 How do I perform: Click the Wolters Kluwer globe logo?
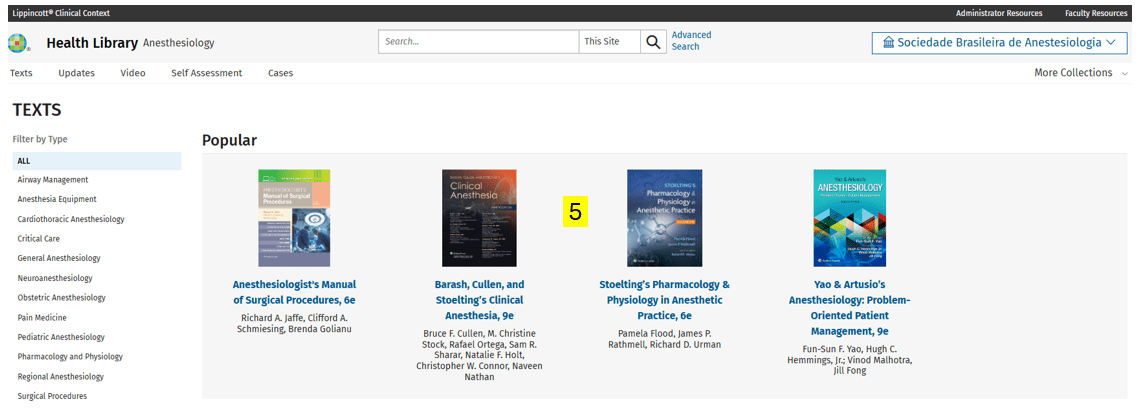[19, 43]
